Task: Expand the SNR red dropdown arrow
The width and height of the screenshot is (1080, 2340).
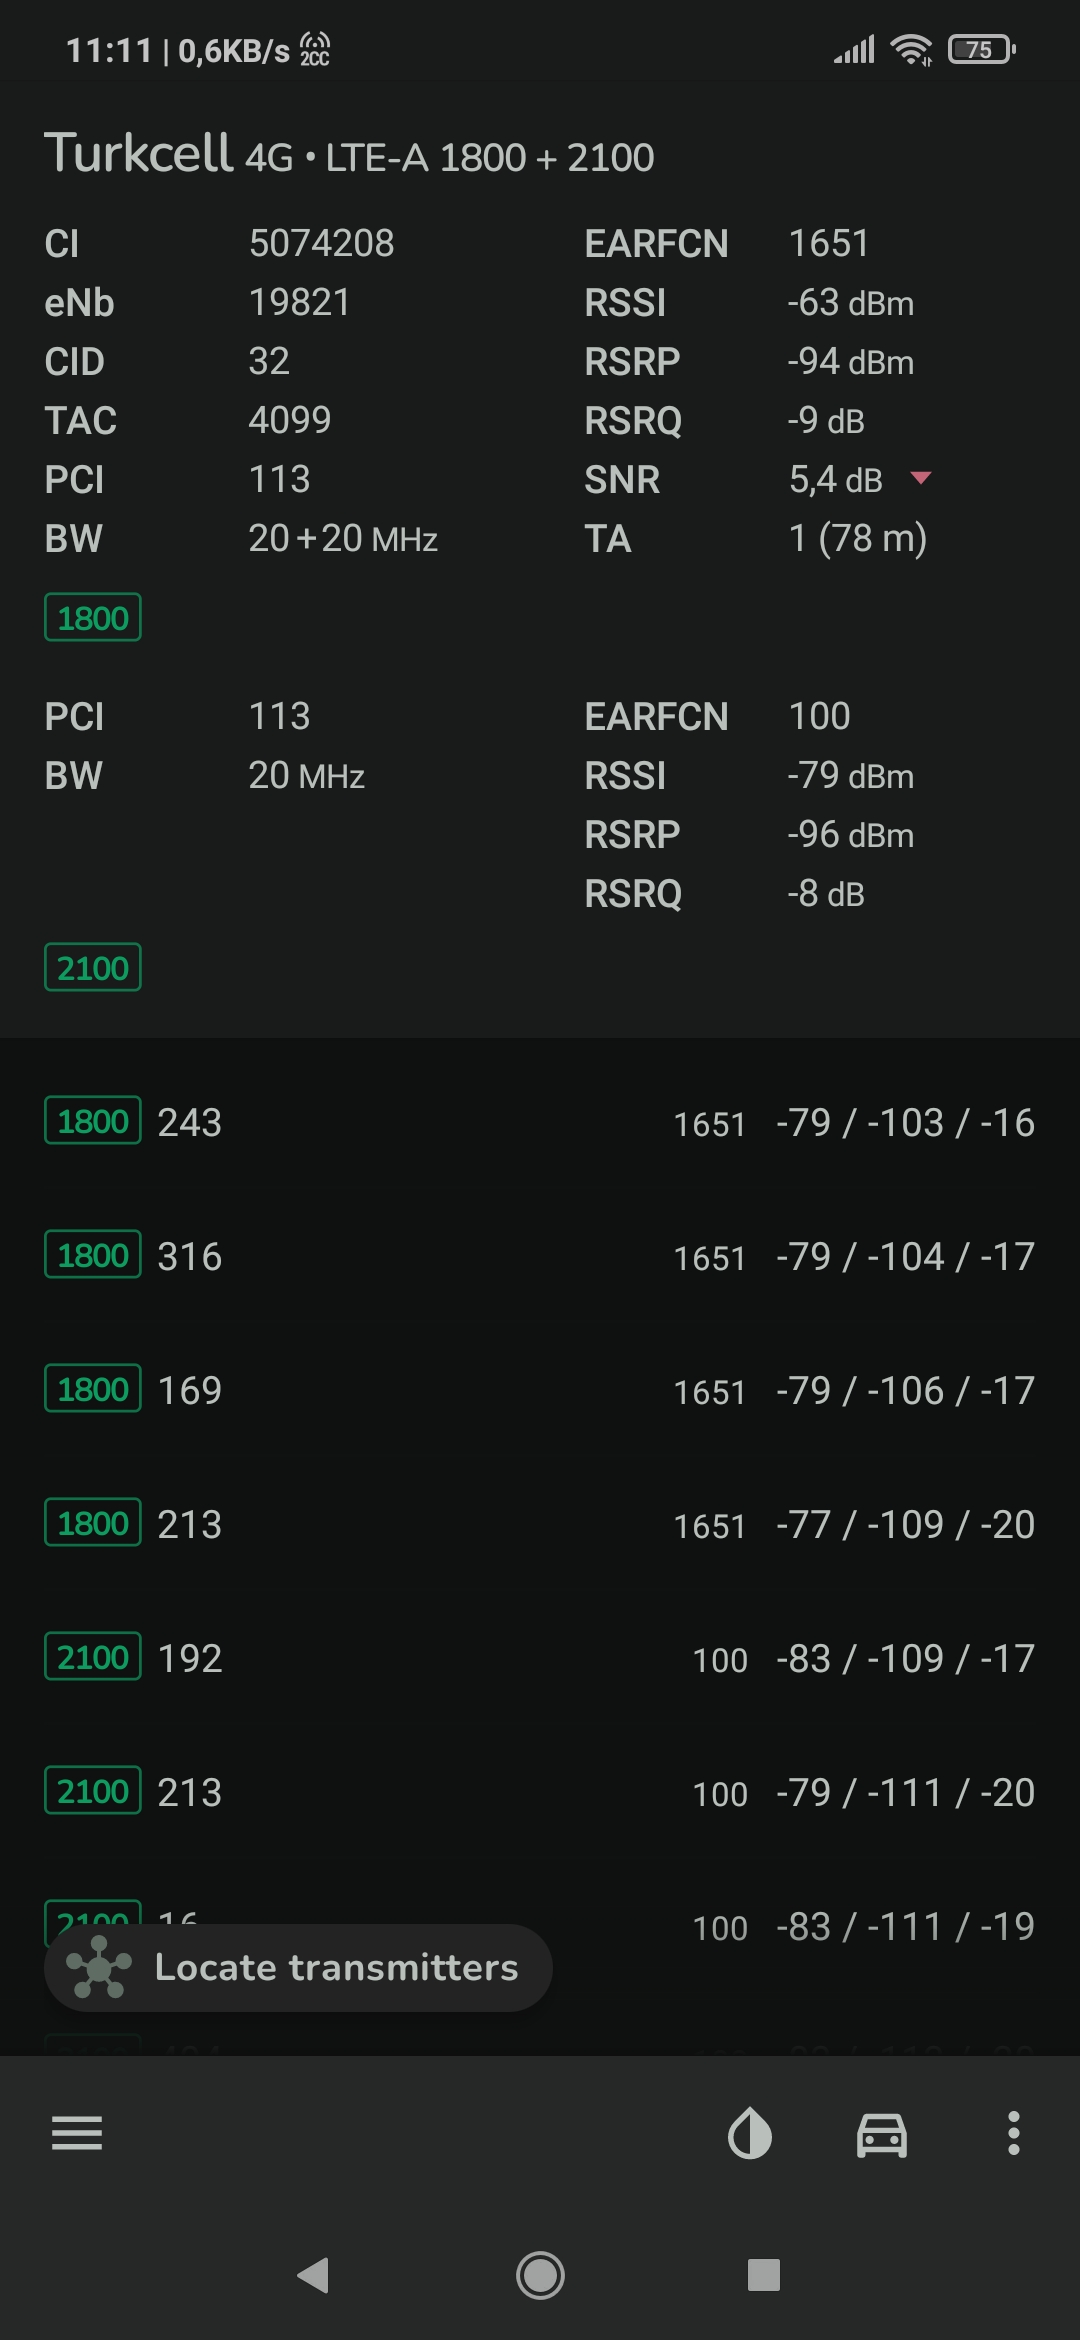Action: coord(921,478)
